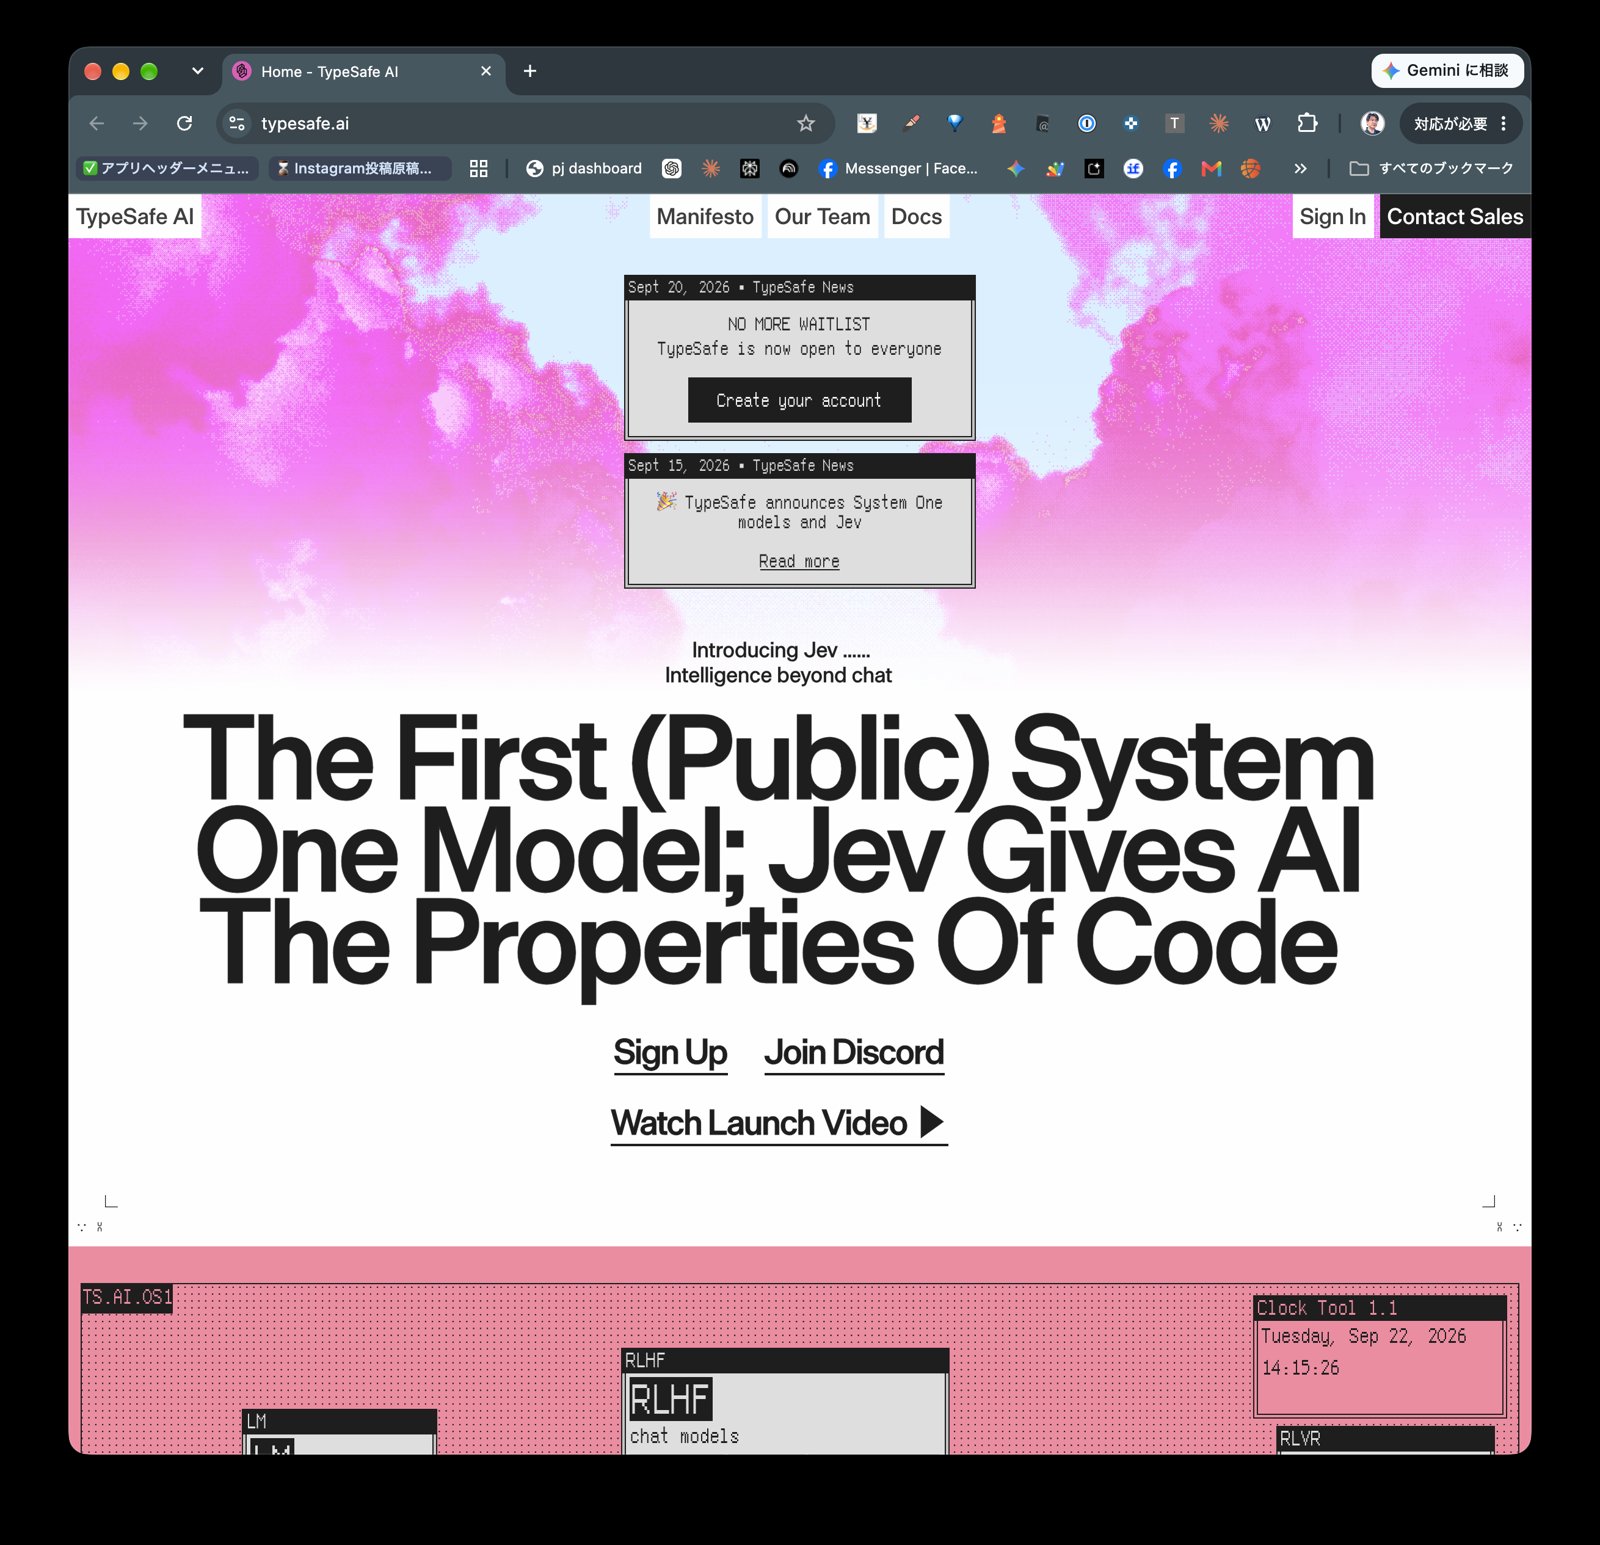The height and width of the screenshot is (1545, 1600).
Task: Close the Home - TypeSafe AI tab
Action: click(x=486, y=71)
